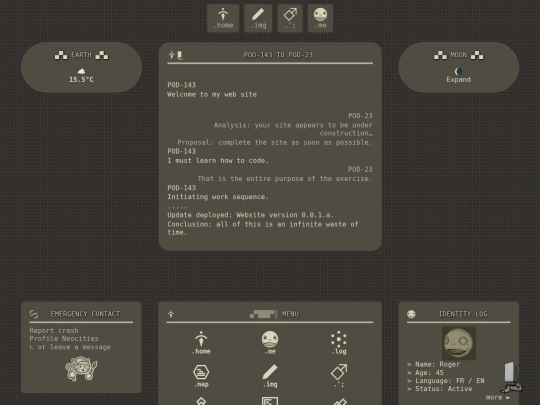Click the 'IDENTITY LOG' panel title
The image size is (540, 405).
tap(463, 314)
